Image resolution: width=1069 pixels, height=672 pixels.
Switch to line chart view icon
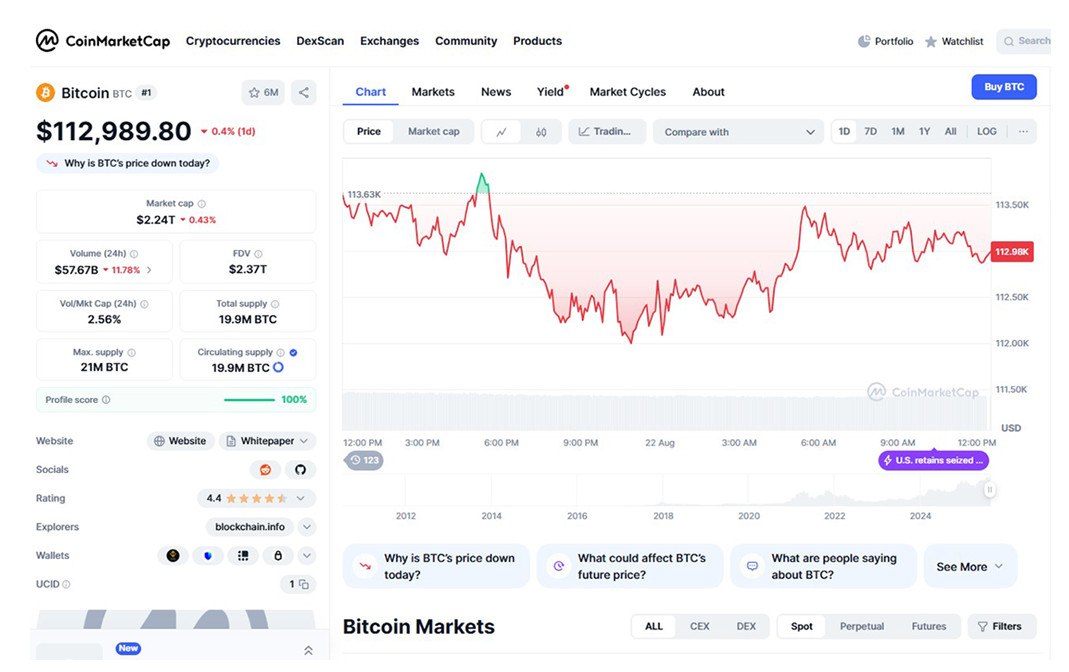tap(501, 132)
